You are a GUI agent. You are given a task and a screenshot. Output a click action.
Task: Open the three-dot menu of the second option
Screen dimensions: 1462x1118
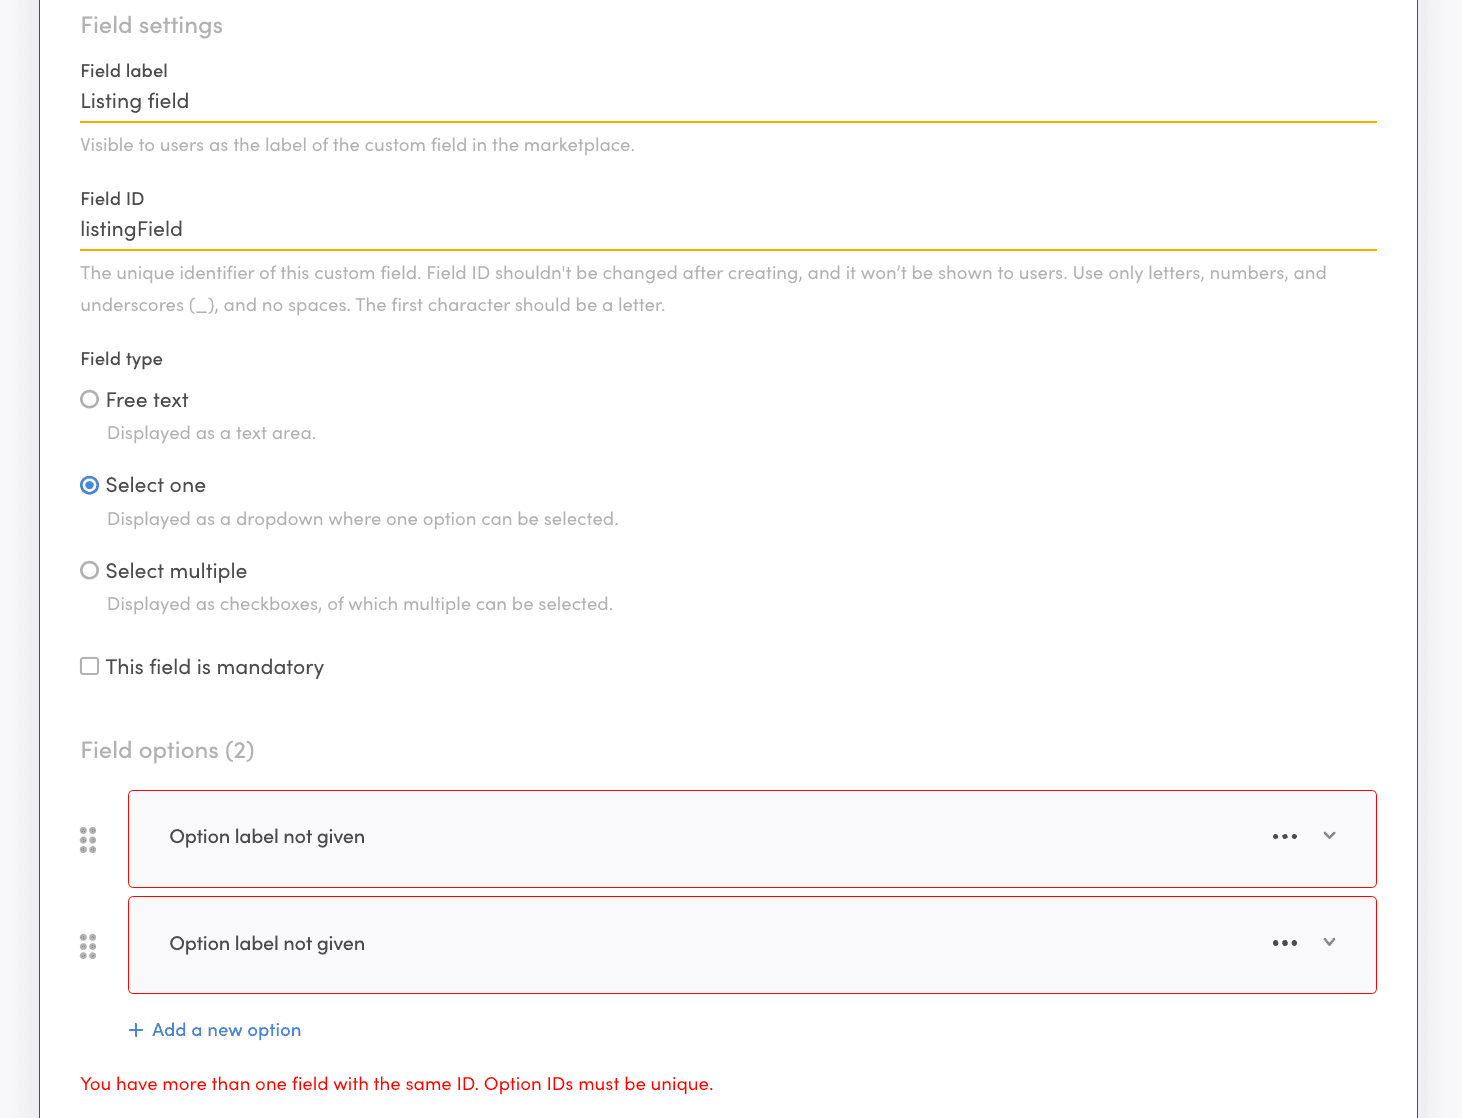[x=1284, y=944]
